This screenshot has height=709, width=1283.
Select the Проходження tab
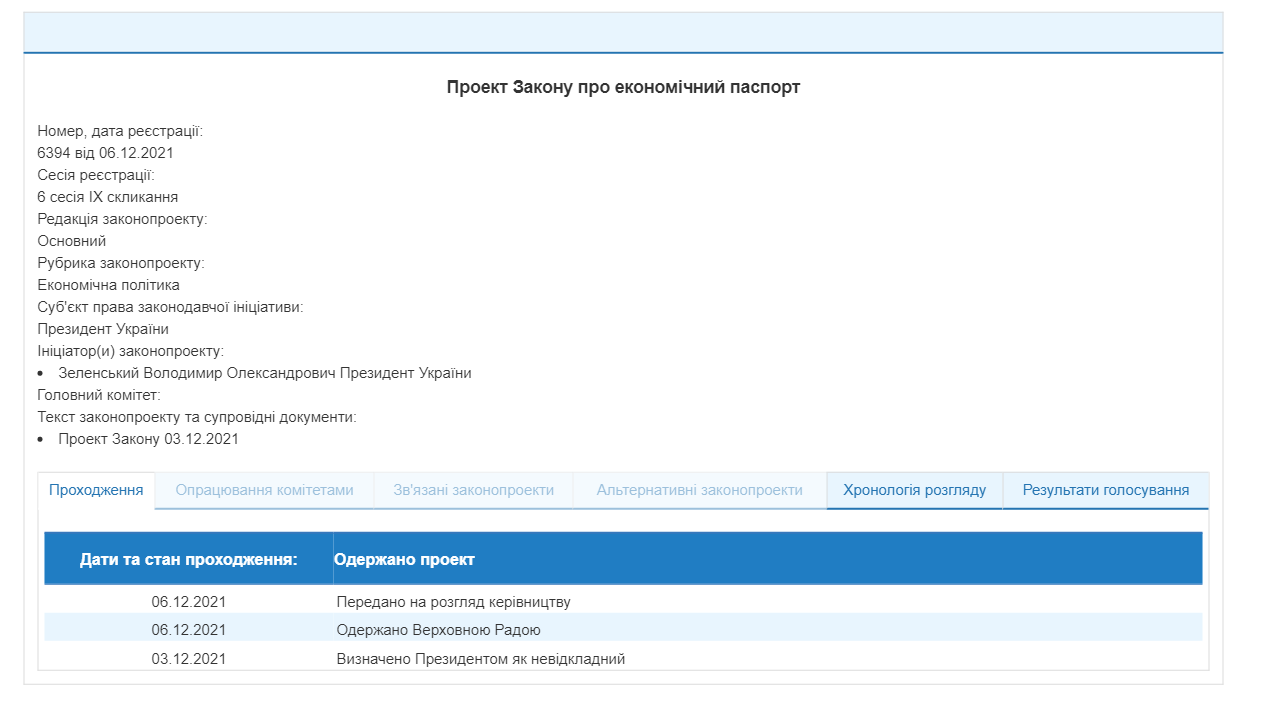(96, 490)
